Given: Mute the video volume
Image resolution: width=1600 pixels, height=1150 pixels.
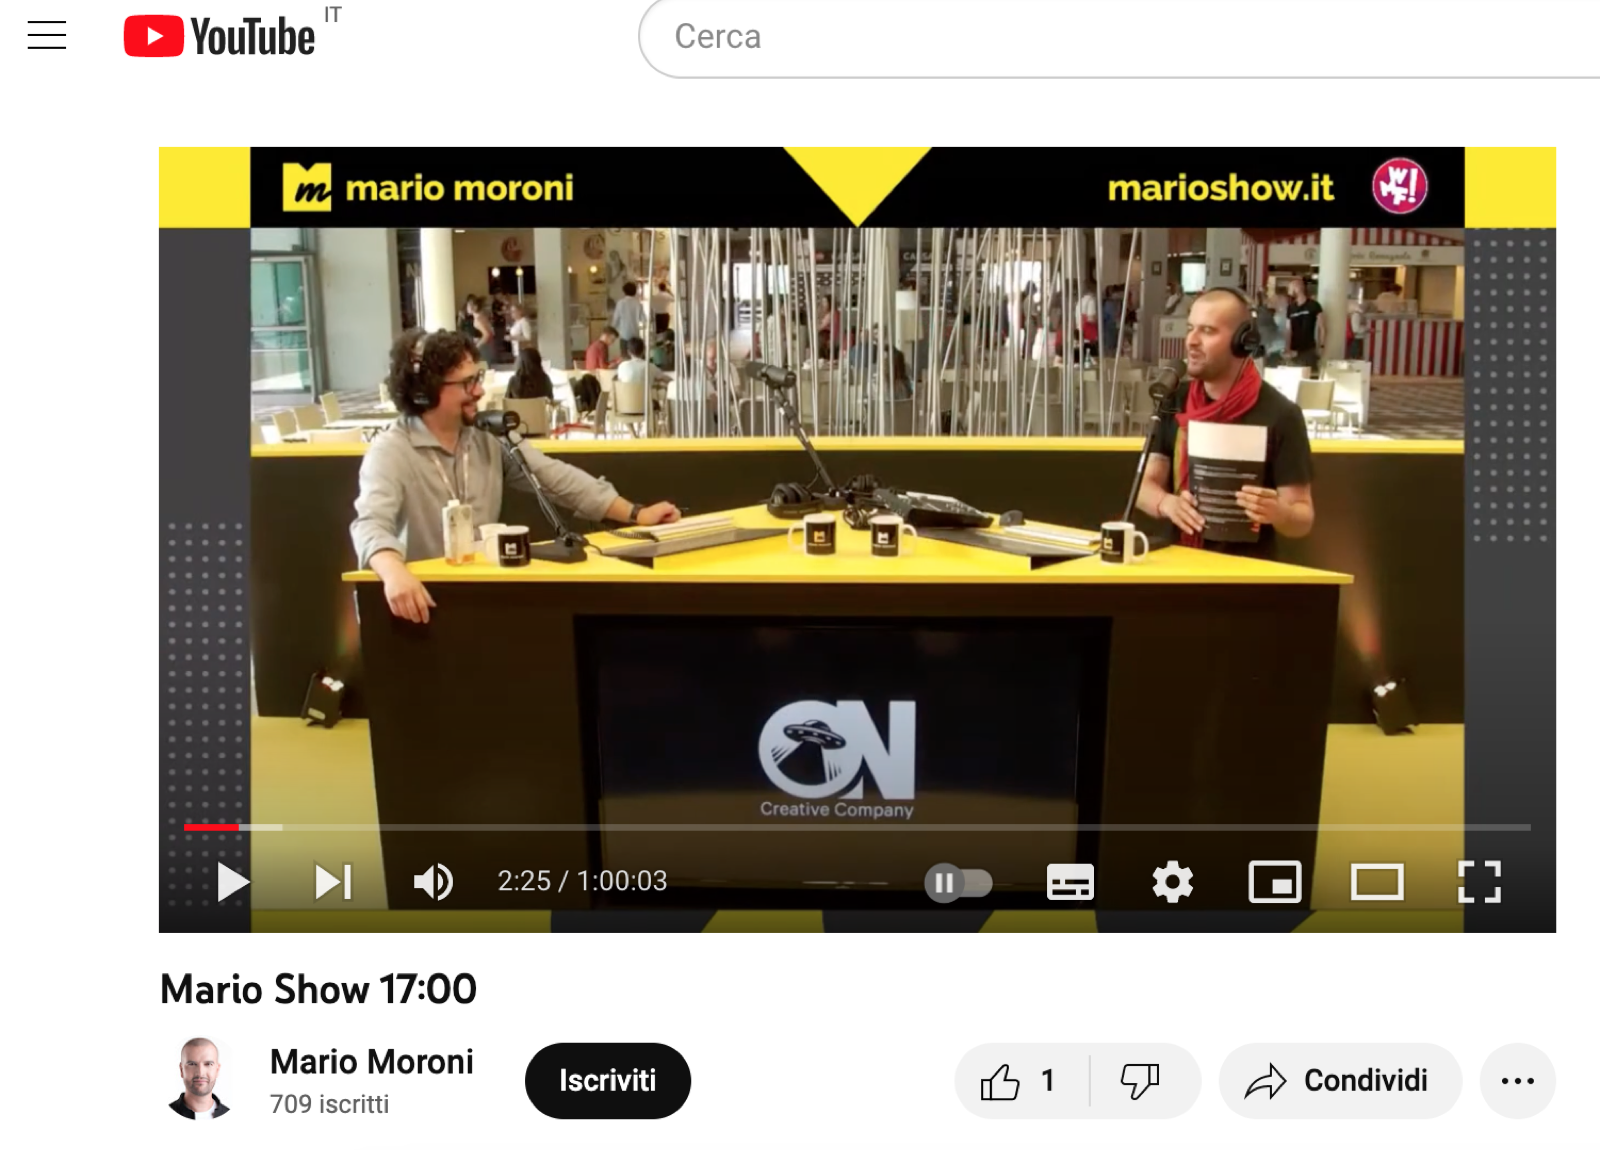Looking at the screenshot, I should [433, 882].
